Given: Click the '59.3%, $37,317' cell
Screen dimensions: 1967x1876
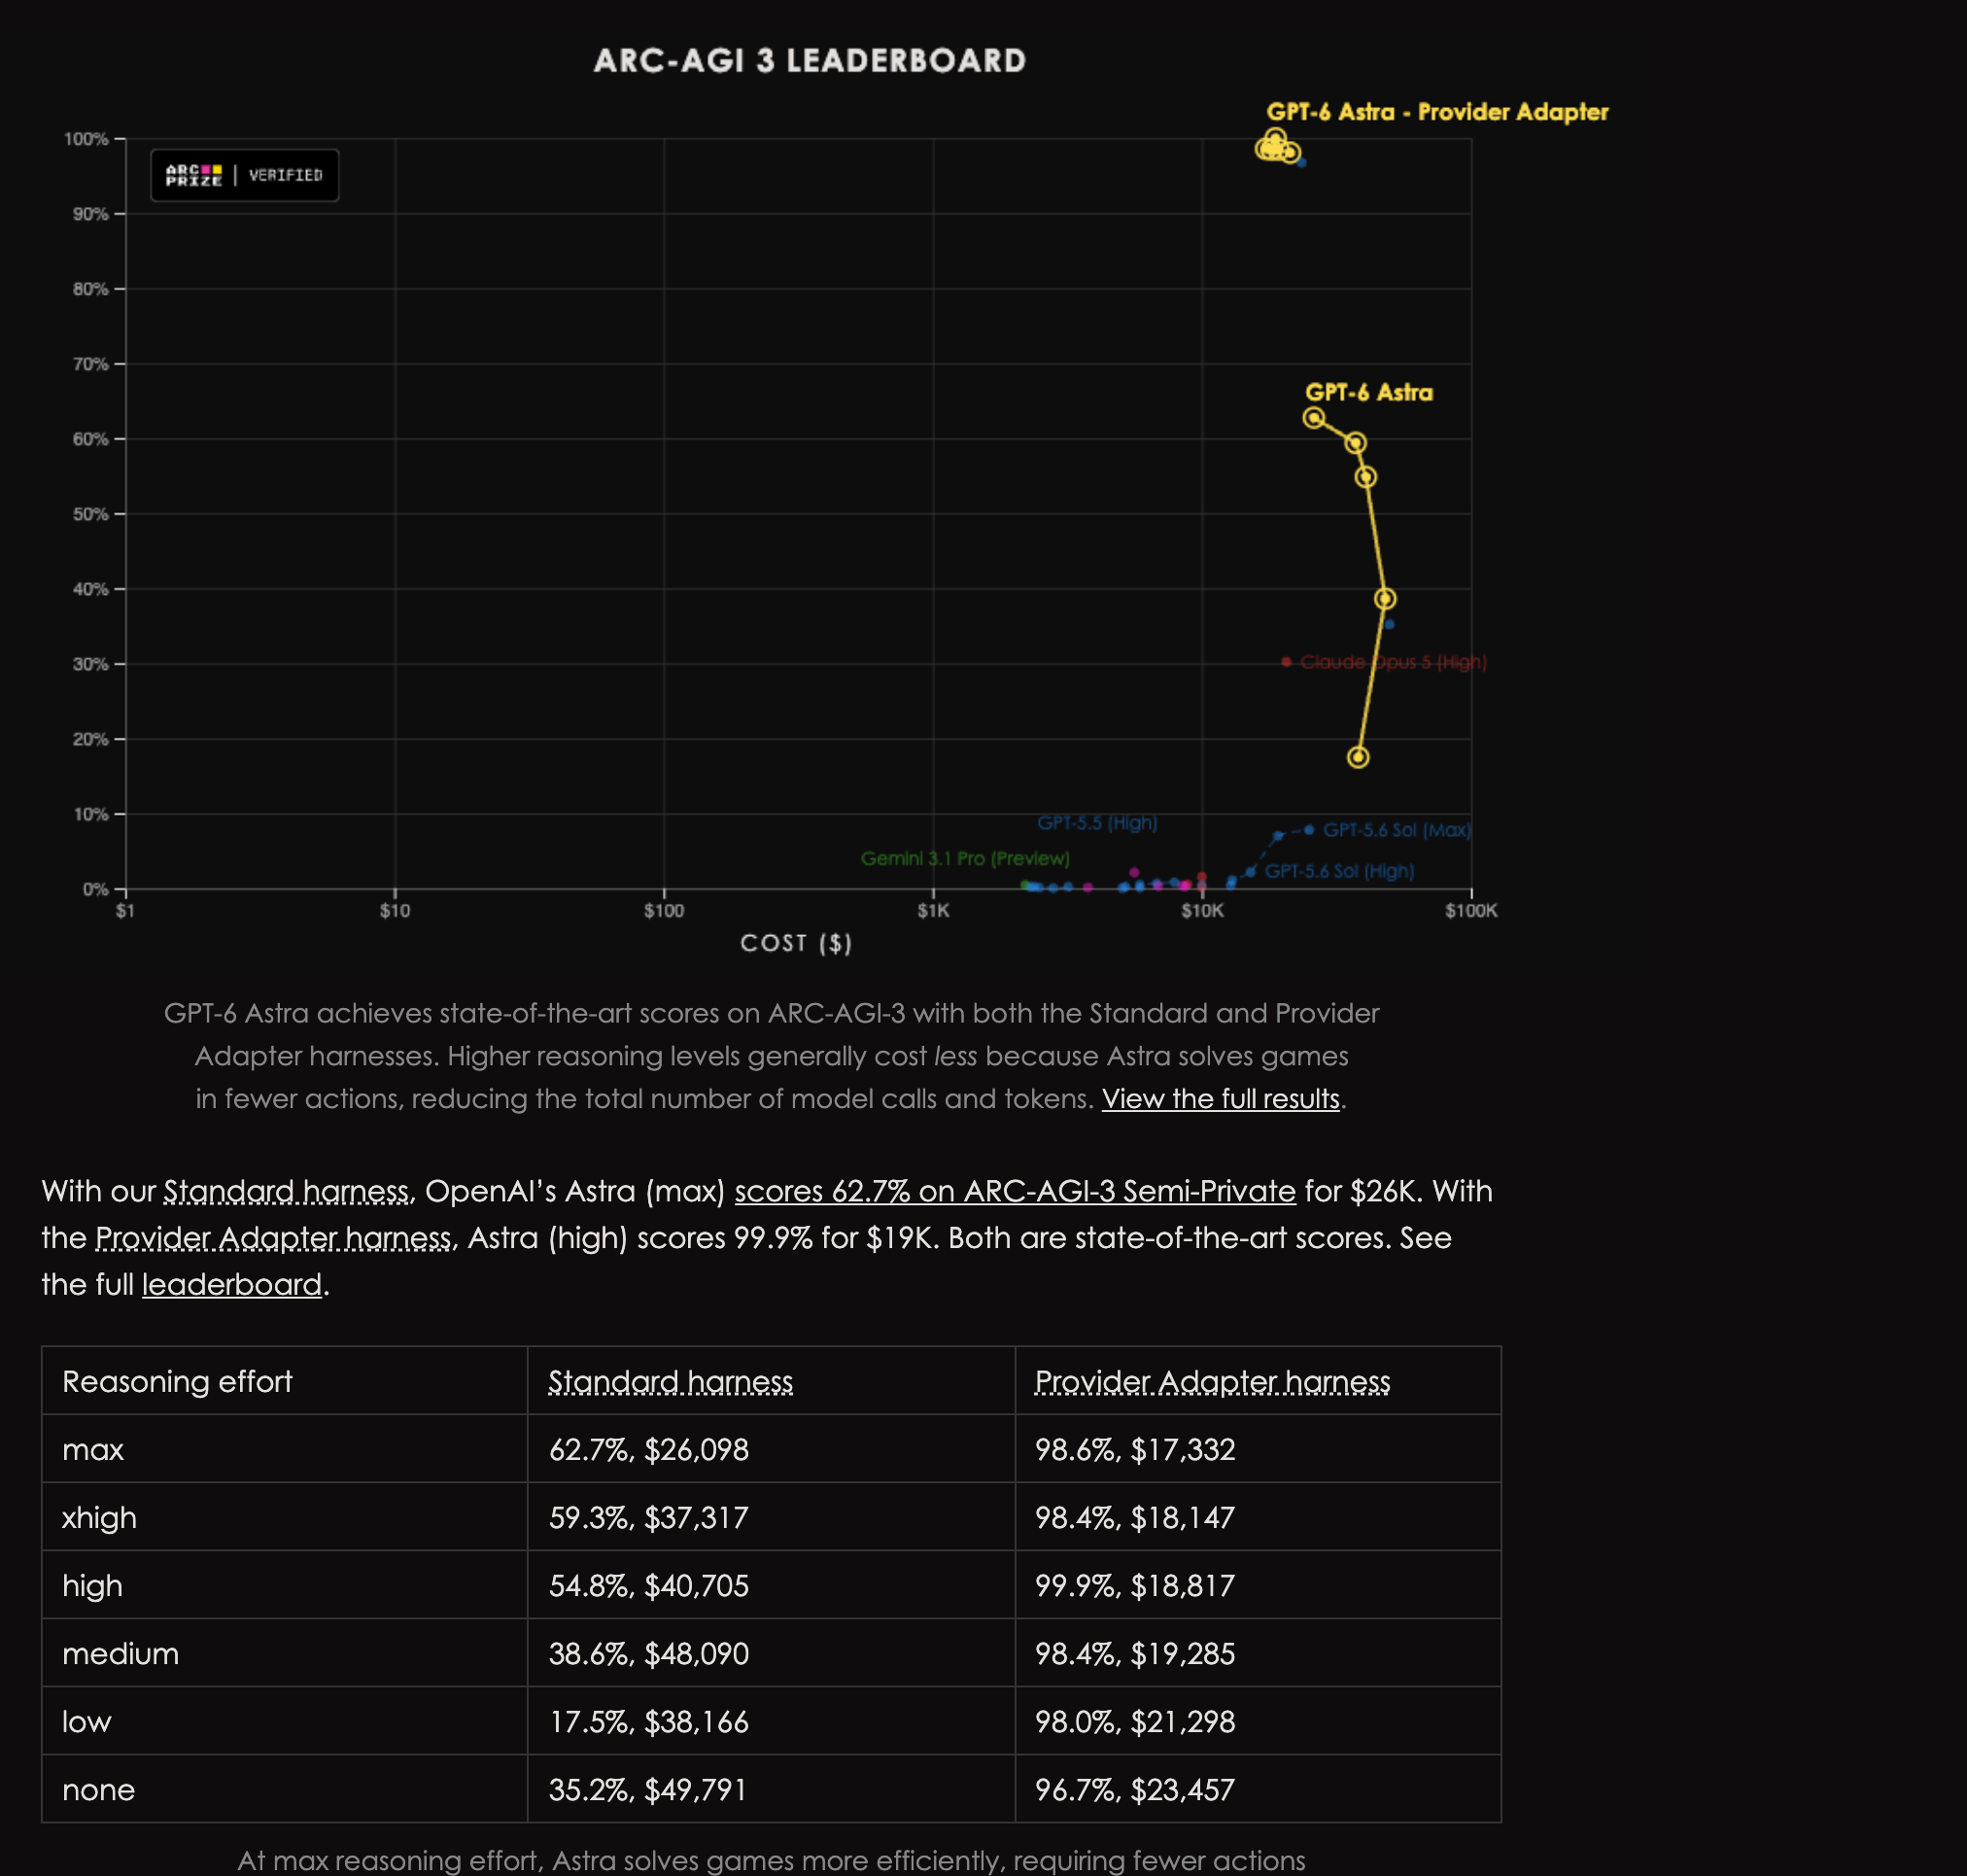Looking at the screenshot, I should pos(771,1517).
